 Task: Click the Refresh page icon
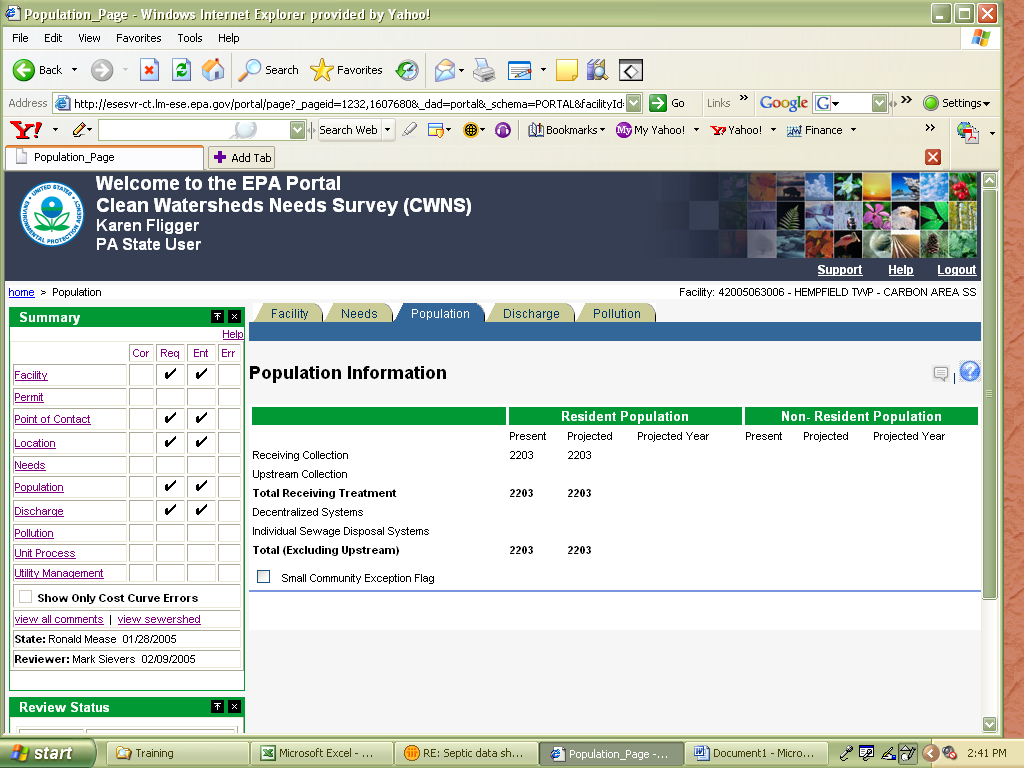181,70
